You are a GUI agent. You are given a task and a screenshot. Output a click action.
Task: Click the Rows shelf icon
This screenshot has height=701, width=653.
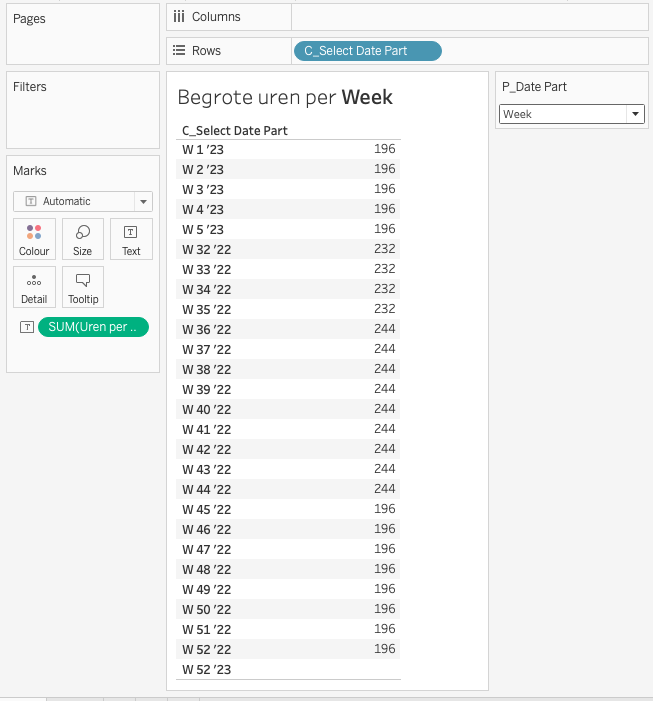click(179, 51)
